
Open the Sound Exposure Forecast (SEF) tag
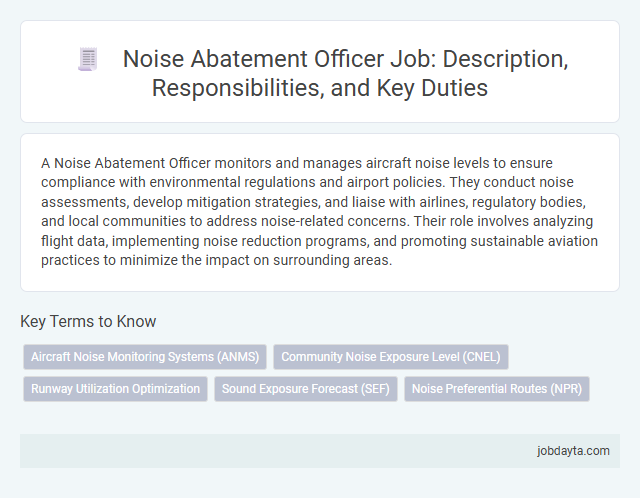click(x=306, y=389)
